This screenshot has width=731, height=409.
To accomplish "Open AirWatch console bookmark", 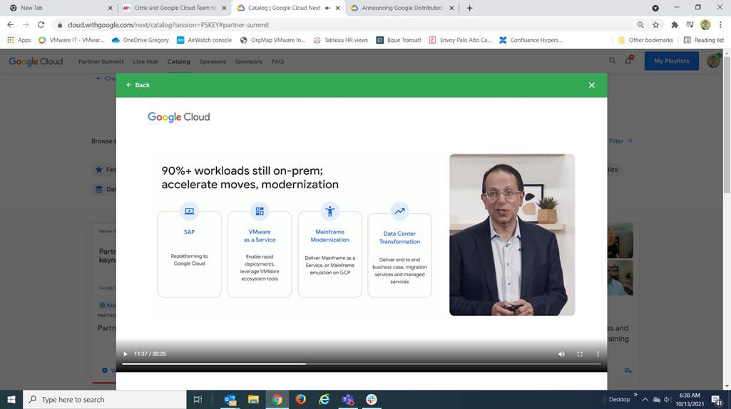I will 204,40.
